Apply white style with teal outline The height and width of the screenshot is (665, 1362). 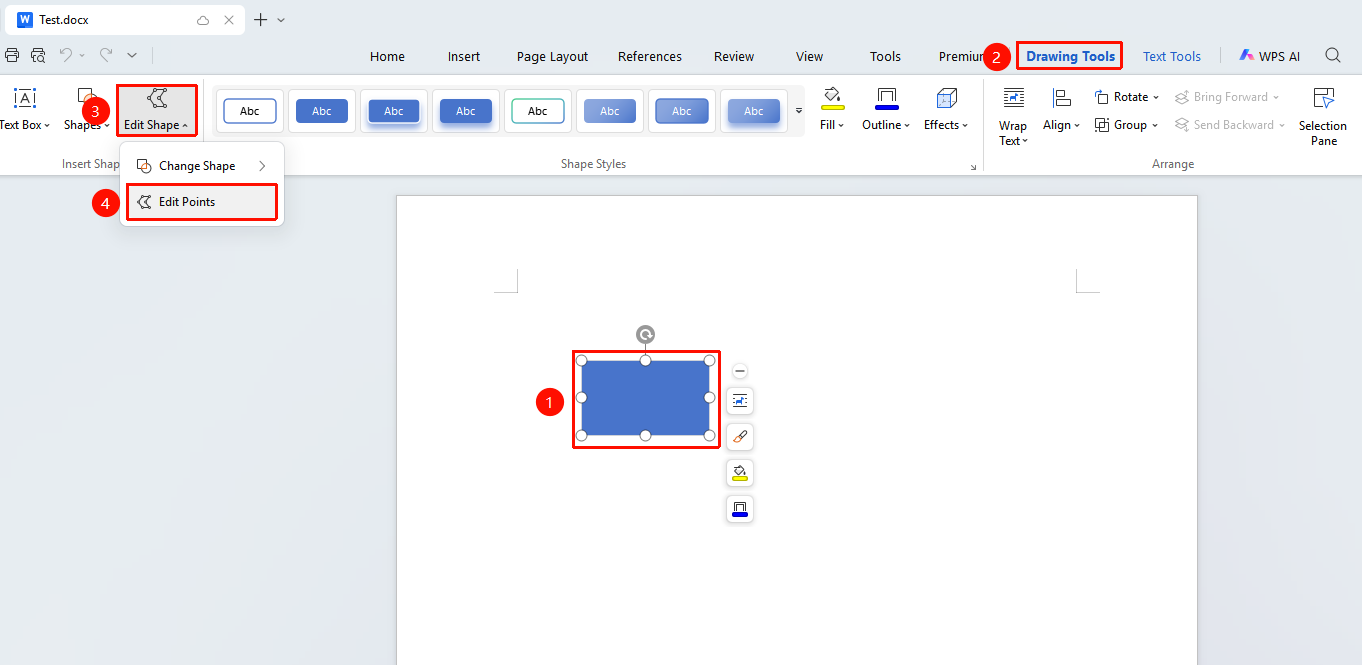(x=538, y=111)
